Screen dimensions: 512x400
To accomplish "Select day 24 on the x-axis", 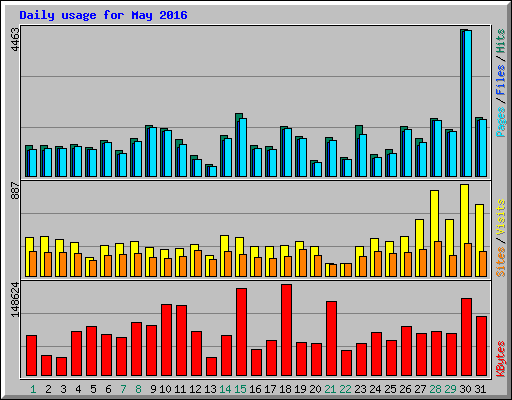I will click(x=375, y=389).
